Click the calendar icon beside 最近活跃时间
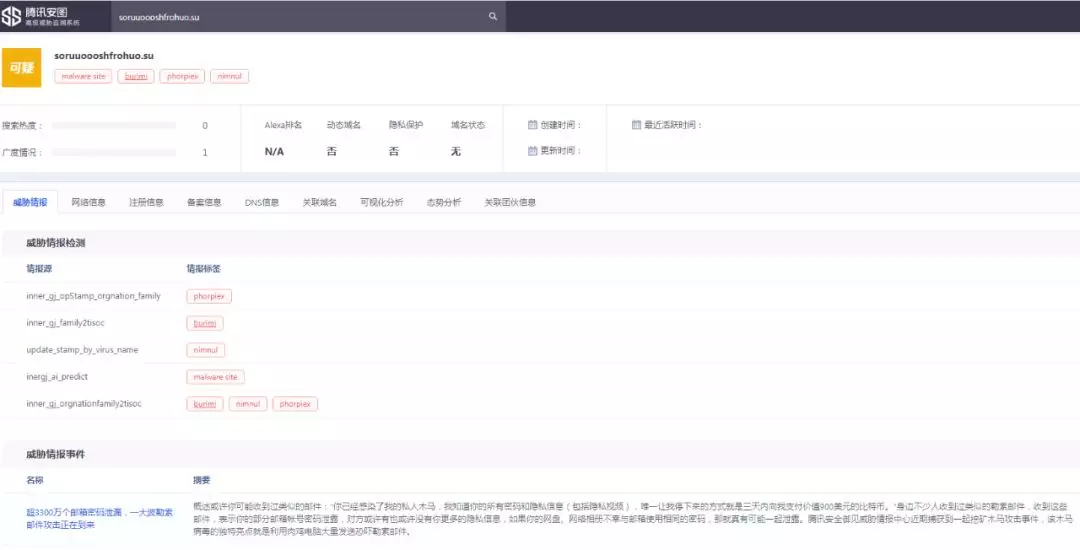1080x550 pixels. (636, 125)
